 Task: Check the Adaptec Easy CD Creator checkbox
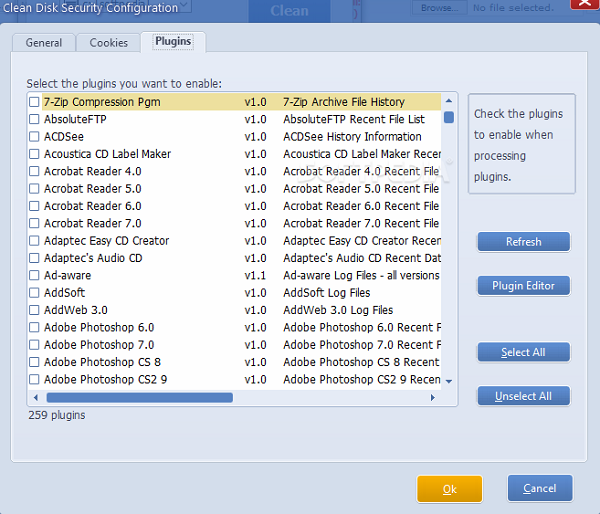34,241
